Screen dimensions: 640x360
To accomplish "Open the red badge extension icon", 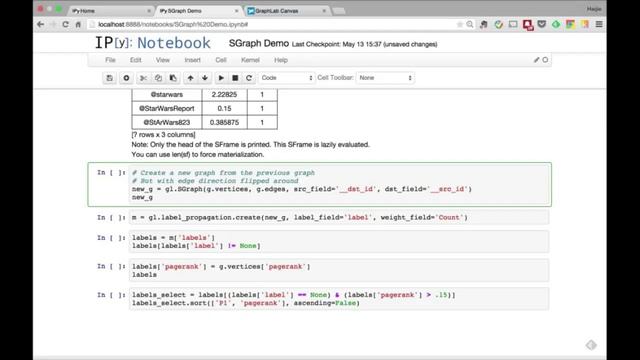I will click(528, 25).
